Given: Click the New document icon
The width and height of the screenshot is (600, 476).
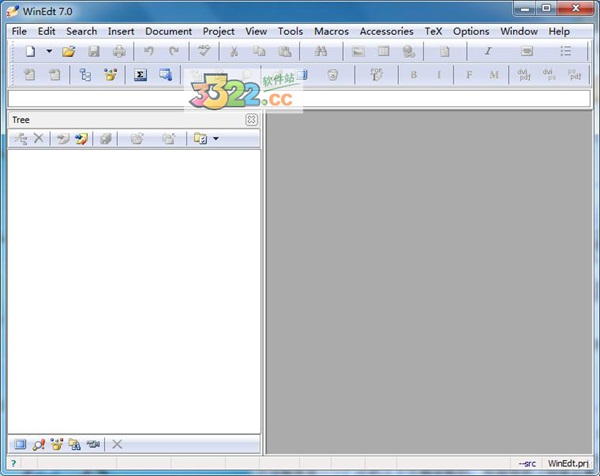Looking at the screenshot, I should coord(30,51).
